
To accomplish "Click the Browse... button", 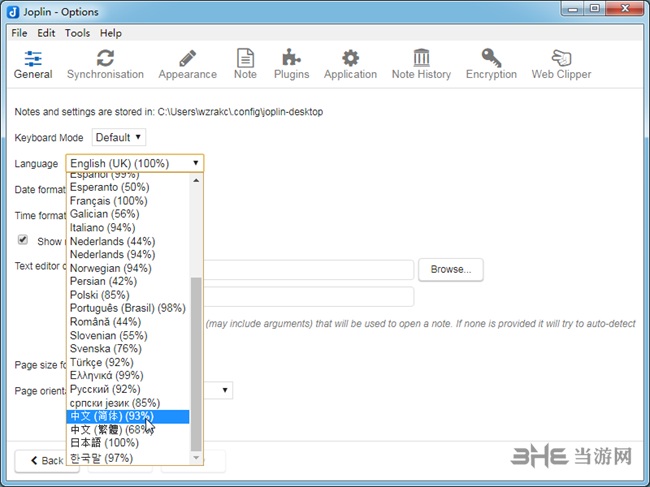I will point(451,269).
